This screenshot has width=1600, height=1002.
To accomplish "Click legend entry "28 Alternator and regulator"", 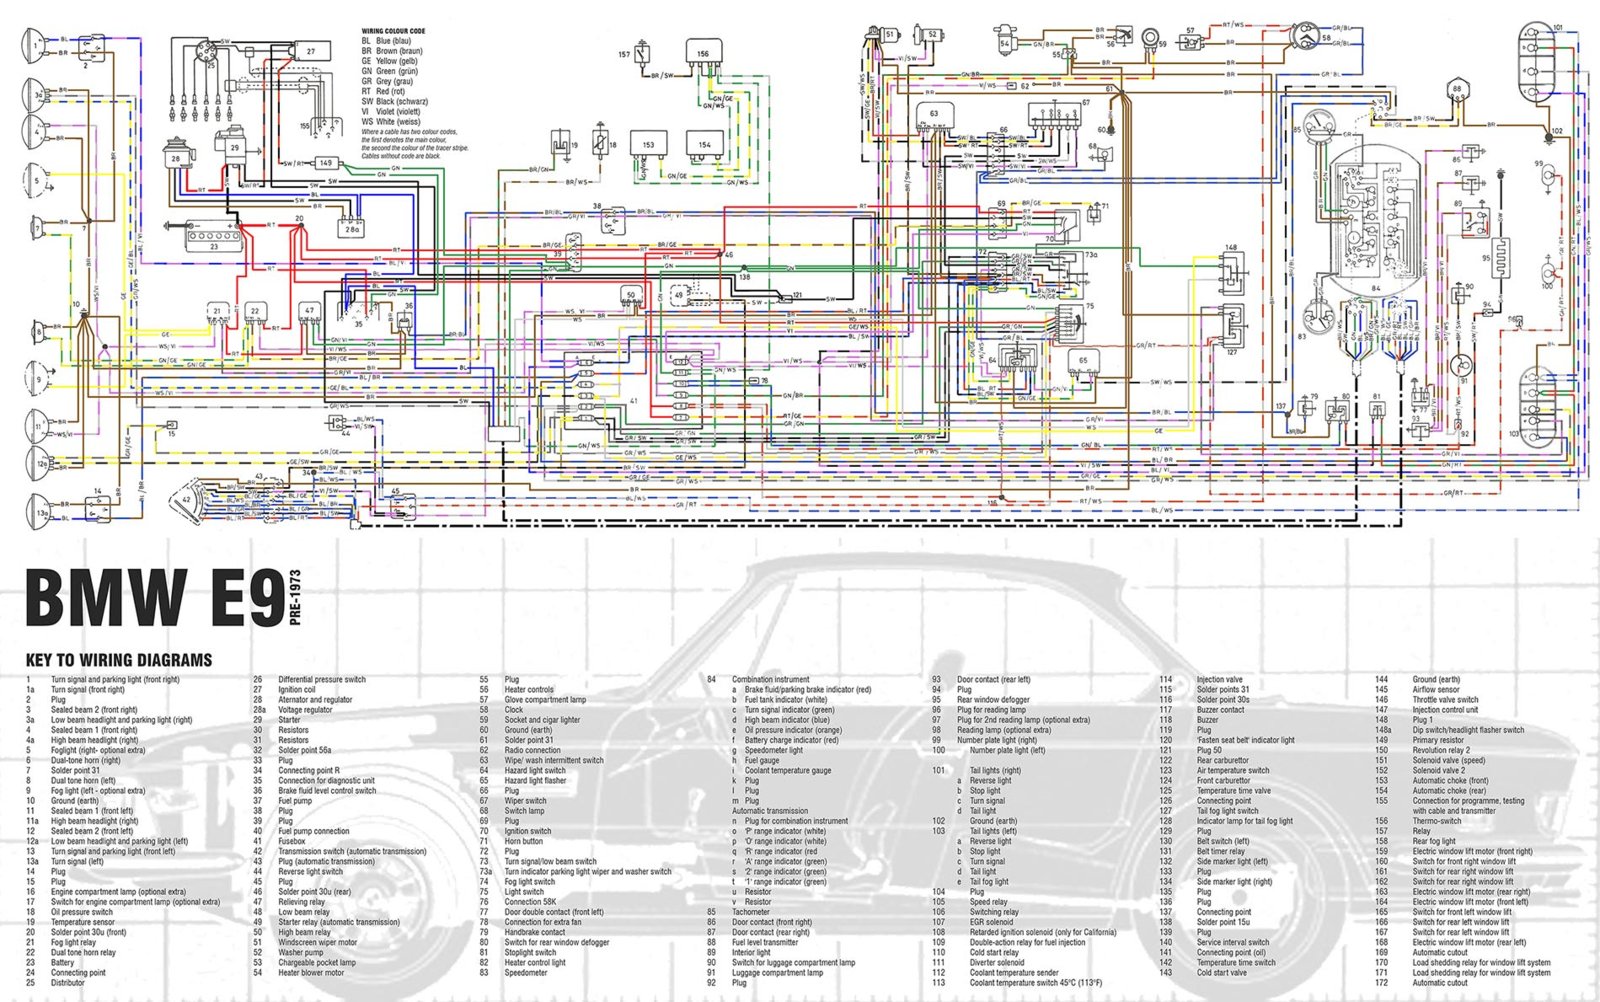I will pyautogui.click(x=302, y=699).
